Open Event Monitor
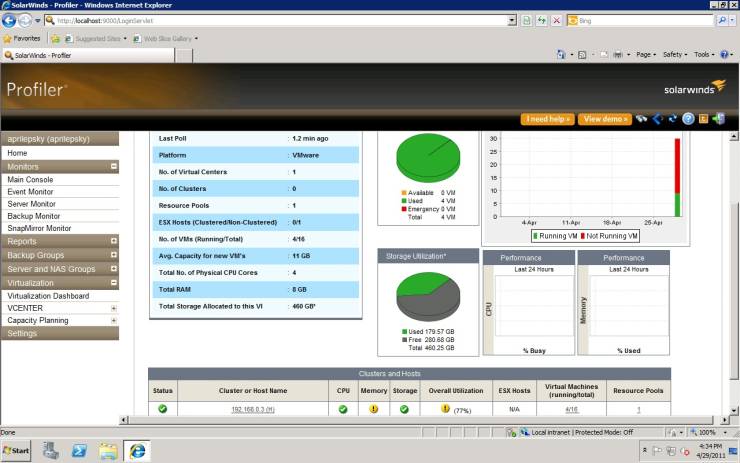This screenshot has width=740, height=463. click(x=30, y=192)
